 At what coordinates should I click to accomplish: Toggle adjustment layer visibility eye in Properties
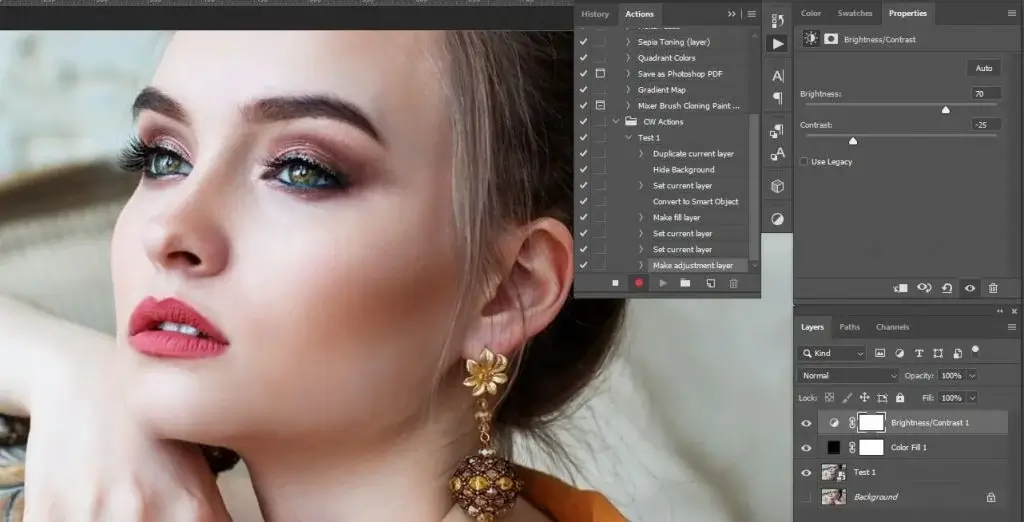(x=970, y=288)
